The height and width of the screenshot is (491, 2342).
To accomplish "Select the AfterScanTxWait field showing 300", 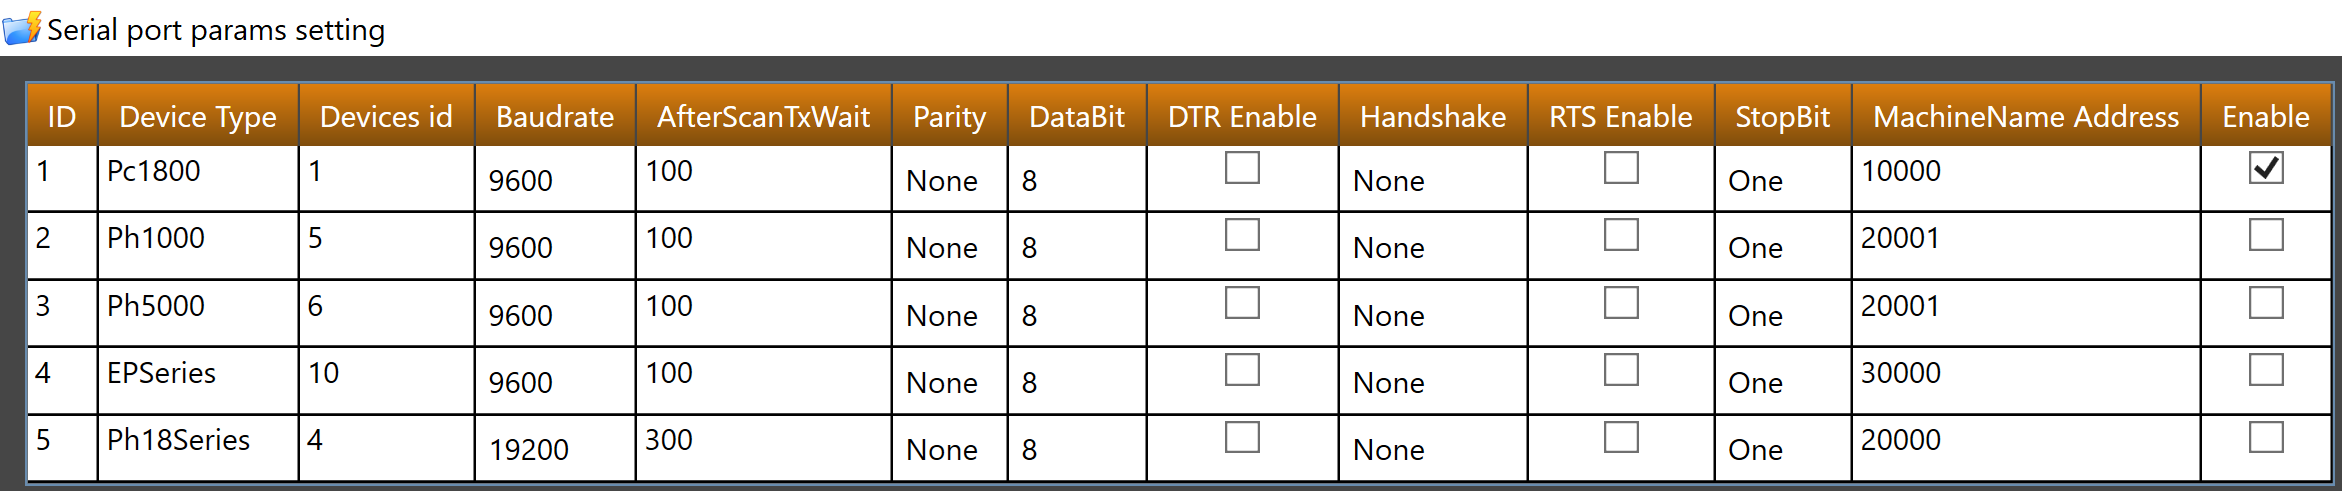I will (763, 449).
